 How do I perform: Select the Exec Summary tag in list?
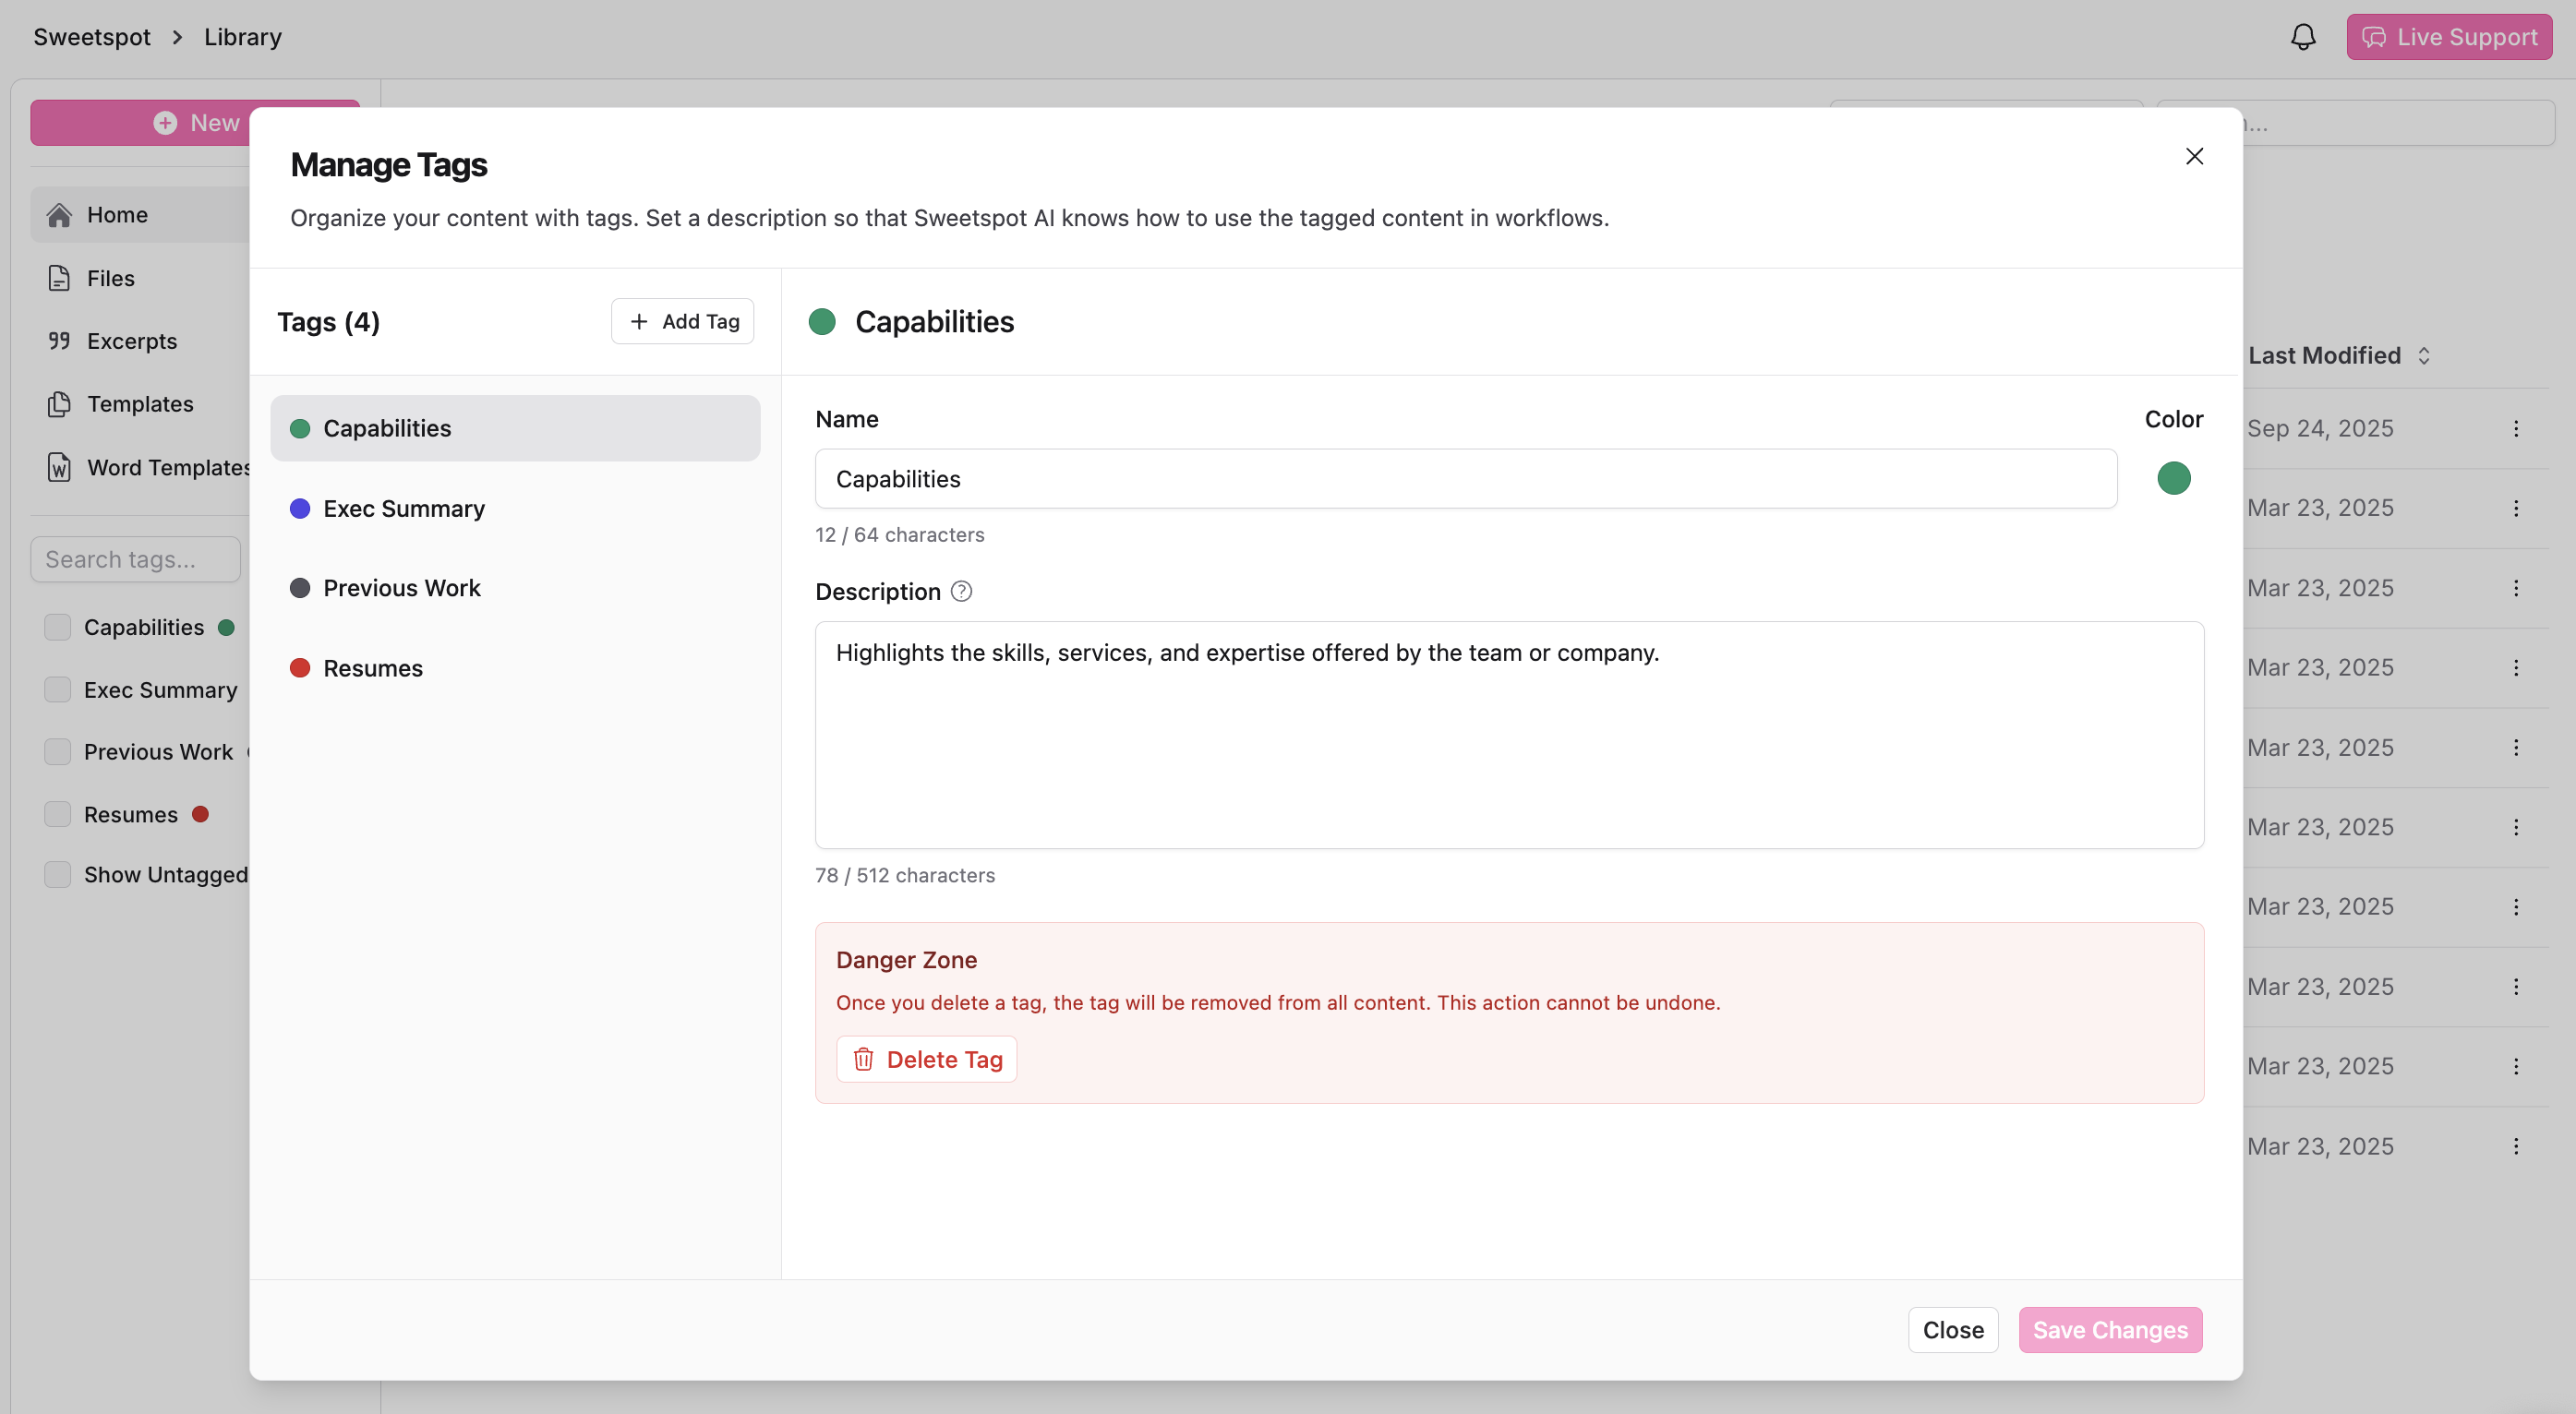tap(404, 508)
